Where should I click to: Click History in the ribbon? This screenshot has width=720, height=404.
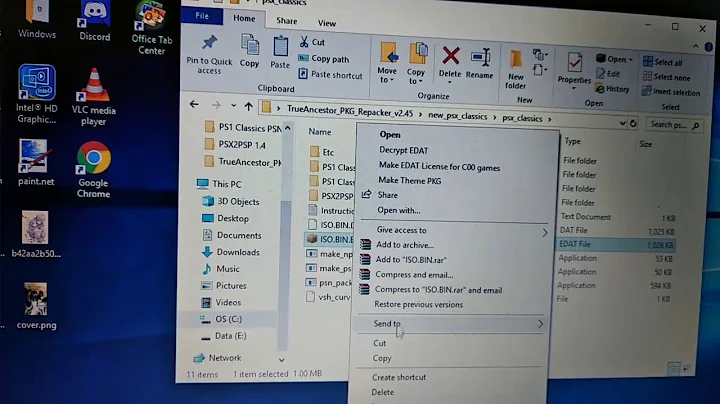(612, 89)
